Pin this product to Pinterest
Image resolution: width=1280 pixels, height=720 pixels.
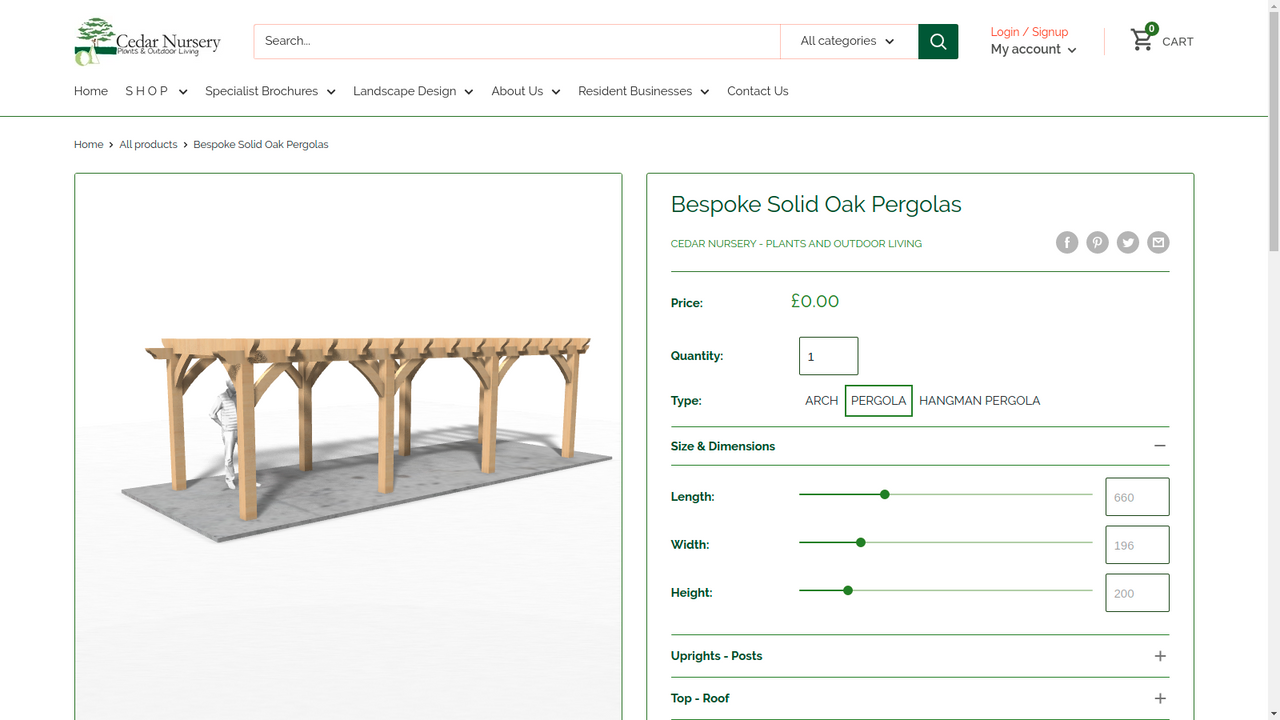click(x=1097, y=242)
